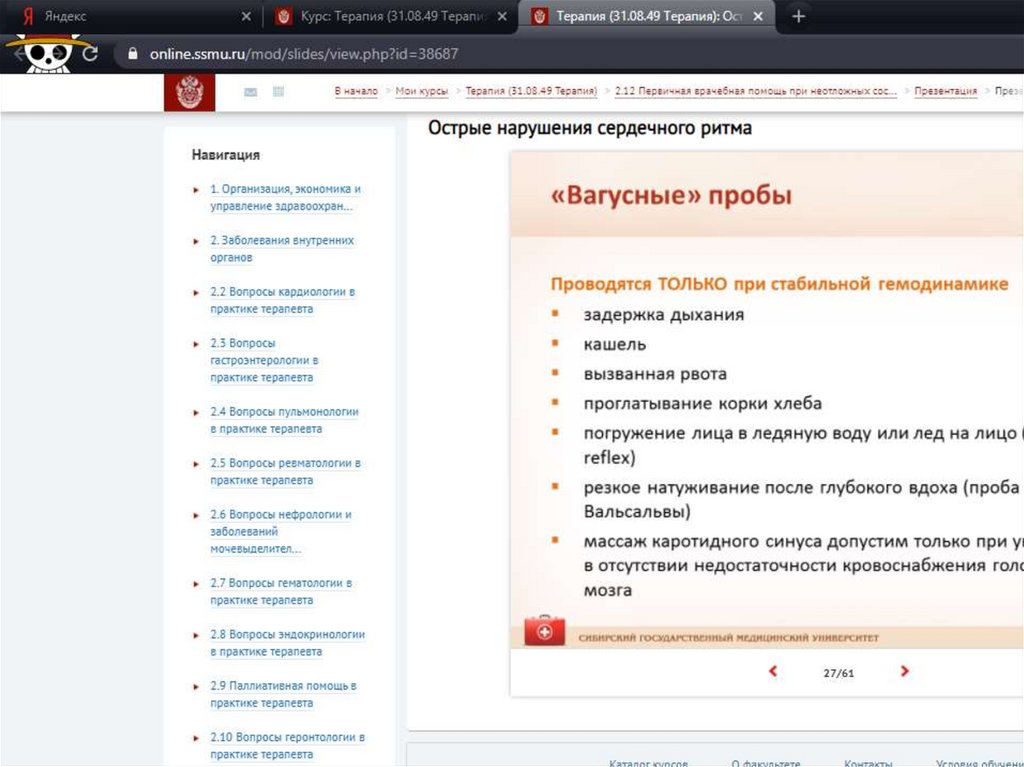Open 2.5 Вопросы ревматологии section
The height and width of the screenshot is (767, 1024).
[x=285, y=472]
